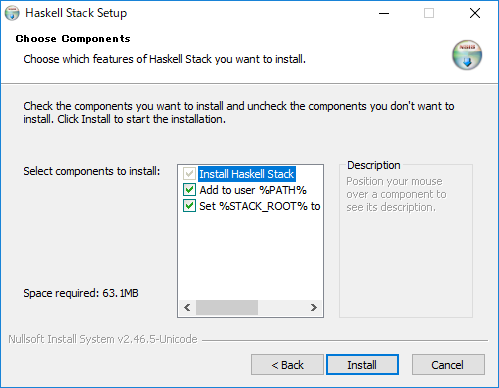This screenshot has width=499, height=388.
Task: Select the Set %STACK_ROOT% entry label
Action: pyautogui.click(x=260, y=206)
